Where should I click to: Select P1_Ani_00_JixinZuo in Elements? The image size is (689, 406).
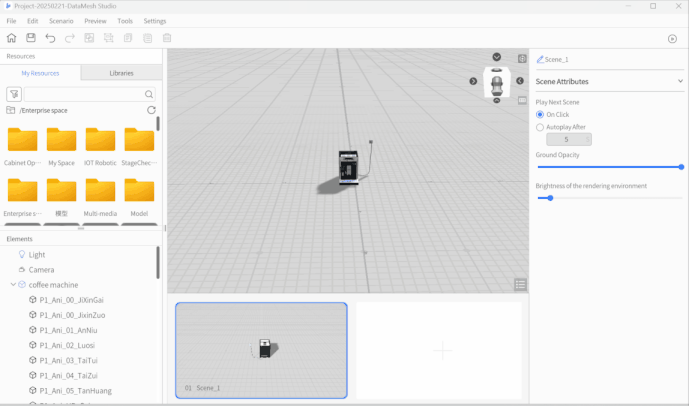tap(72, 315)
